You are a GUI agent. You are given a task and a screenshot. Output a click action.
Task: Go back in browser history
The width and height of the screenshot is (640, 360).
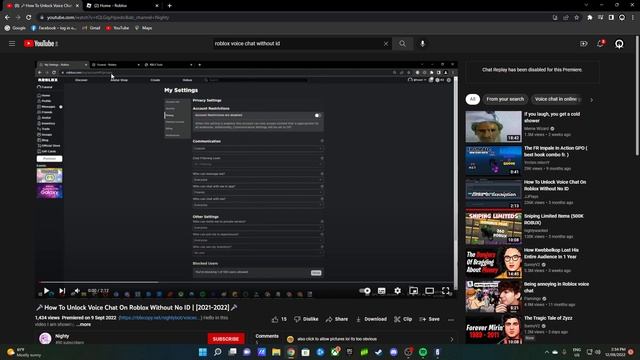[x=7, y=18]
